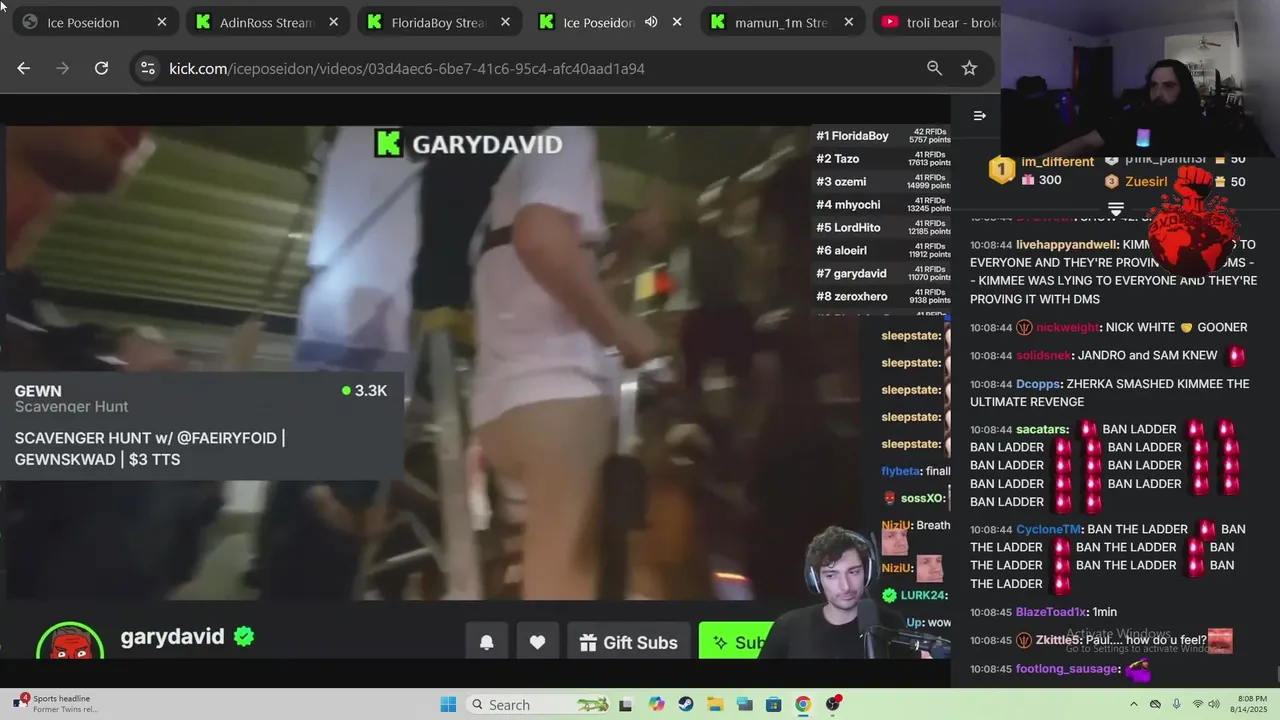Mute the playing Ice Poseidon tab speaker
1280x720 pixels.
tap(651, 22)
